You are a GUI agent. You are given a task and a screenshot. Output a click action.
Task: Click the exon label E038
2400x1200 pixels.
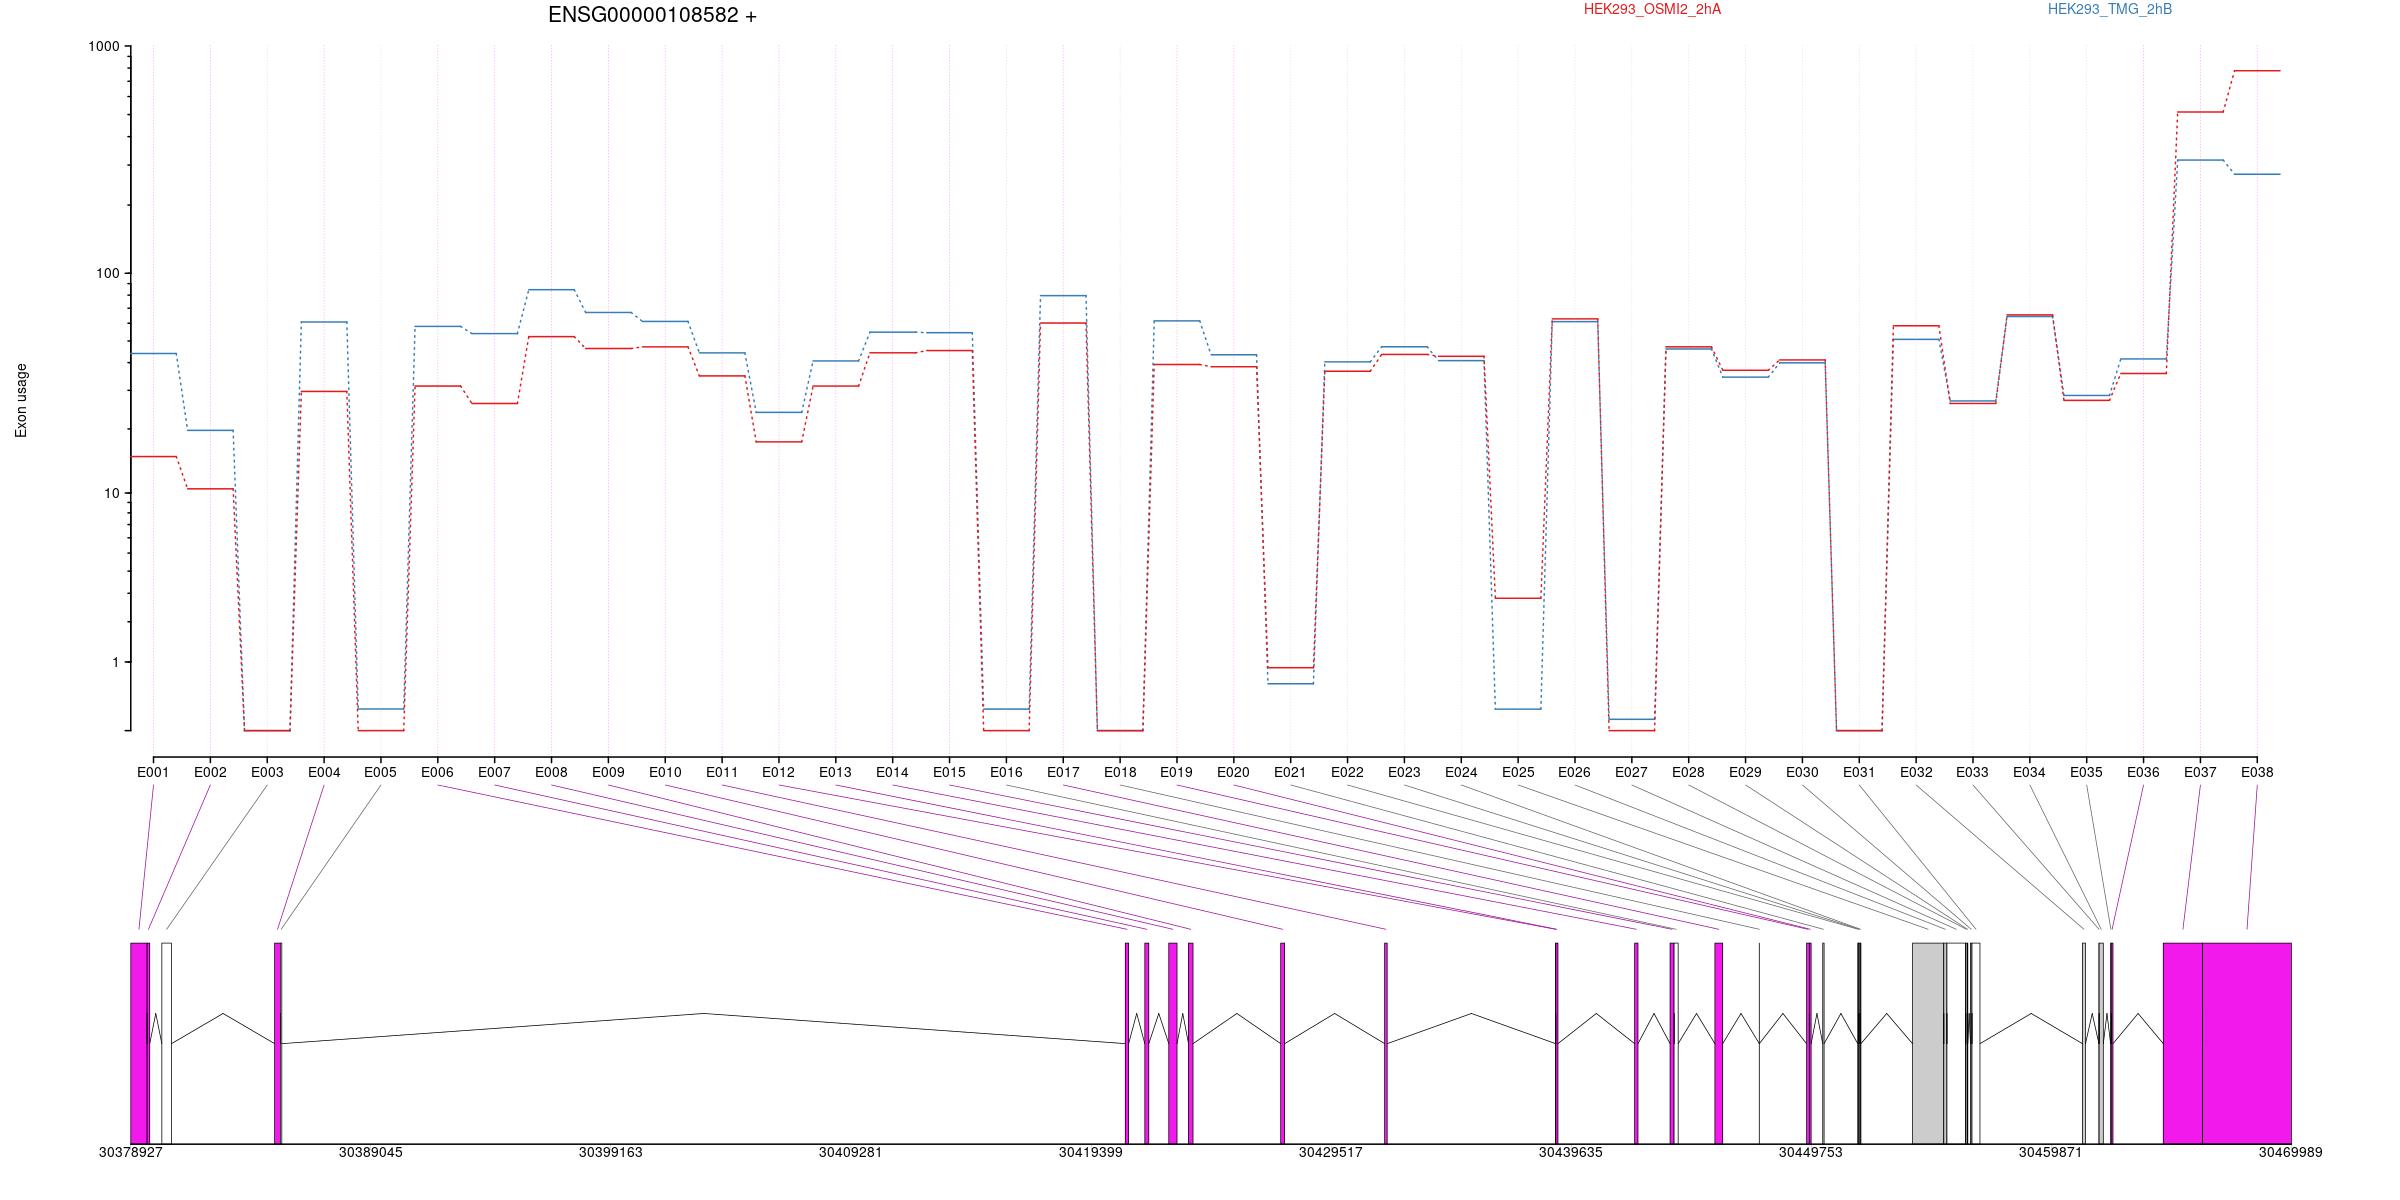(2257, 772)
